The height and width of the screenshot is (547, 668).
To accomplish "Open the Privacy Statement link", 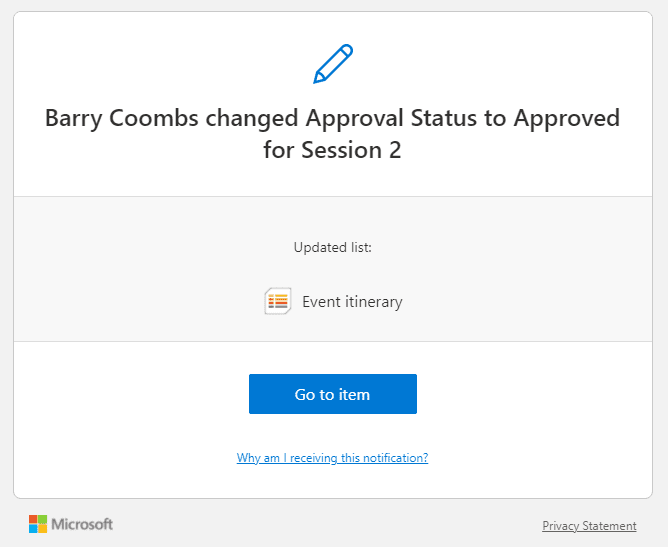I will point(589,526).
